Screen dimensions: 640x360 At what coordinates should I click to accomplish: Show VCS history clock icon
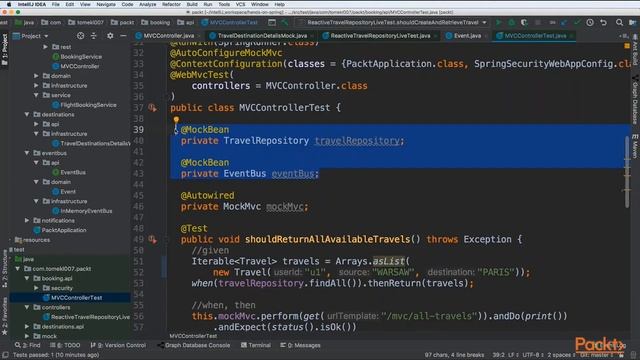(590, 22)
